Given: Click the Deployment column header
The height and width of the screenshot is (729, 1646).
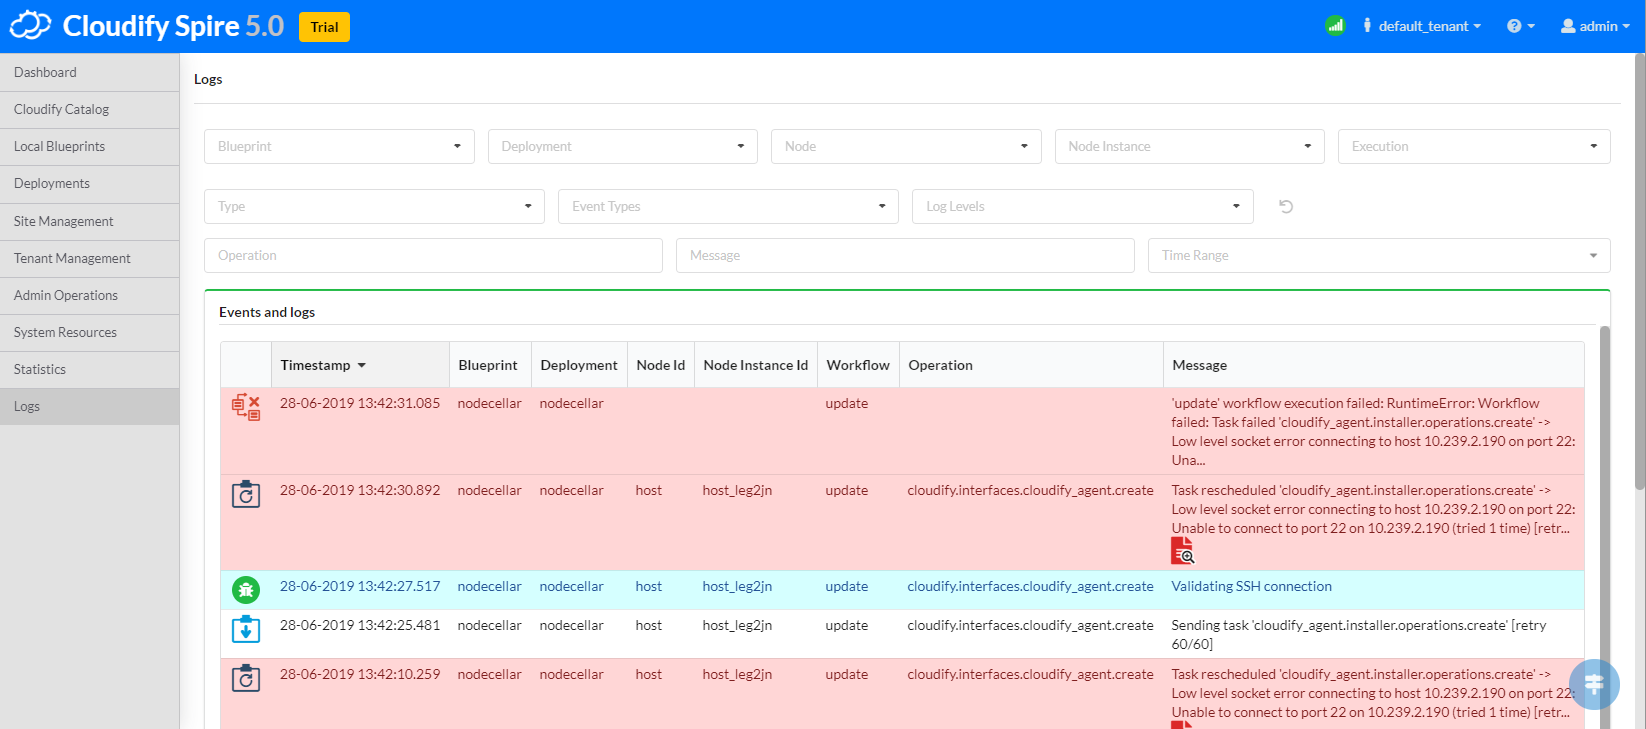Looking at the screenshot, I should (x=579, y=365).
